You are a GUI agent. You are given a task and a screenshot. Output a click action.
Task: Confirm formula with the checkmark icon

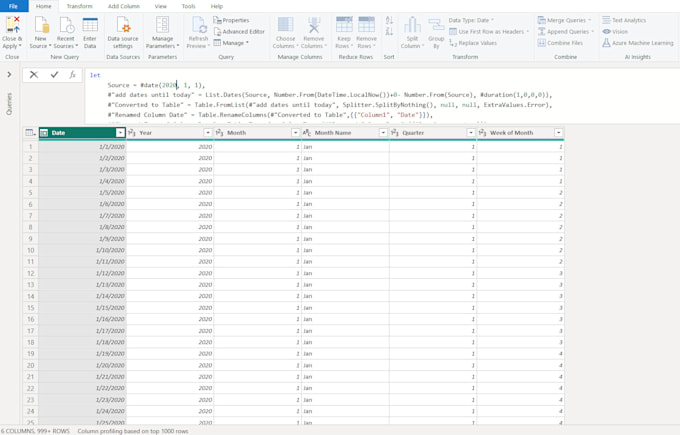(54, 75)
